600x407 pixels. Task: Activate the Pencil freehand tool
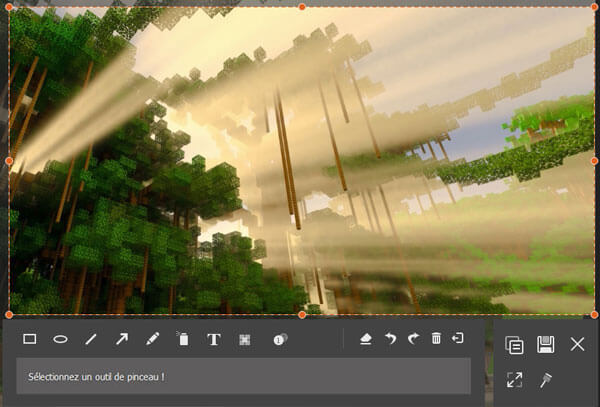[152, 339]
